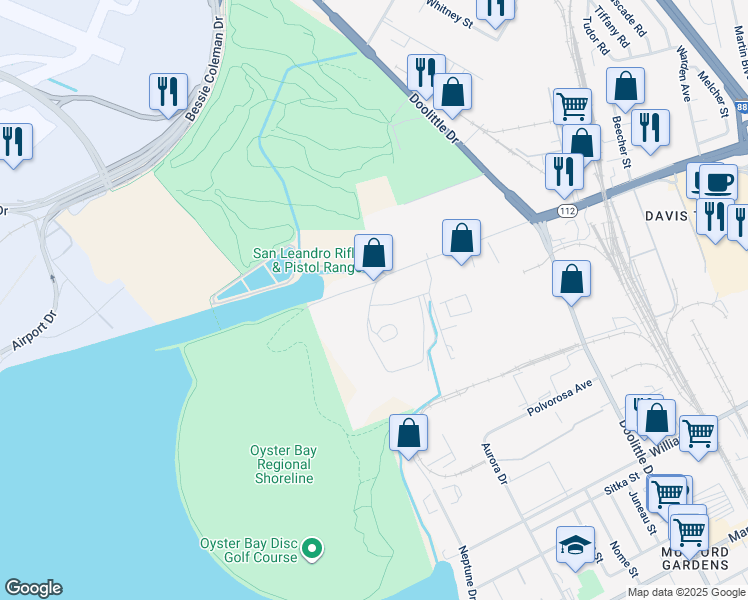Click the Oyster Bay Regional Shoreline label
Viewport: 748px width, 600px height.
click(284, 464)
